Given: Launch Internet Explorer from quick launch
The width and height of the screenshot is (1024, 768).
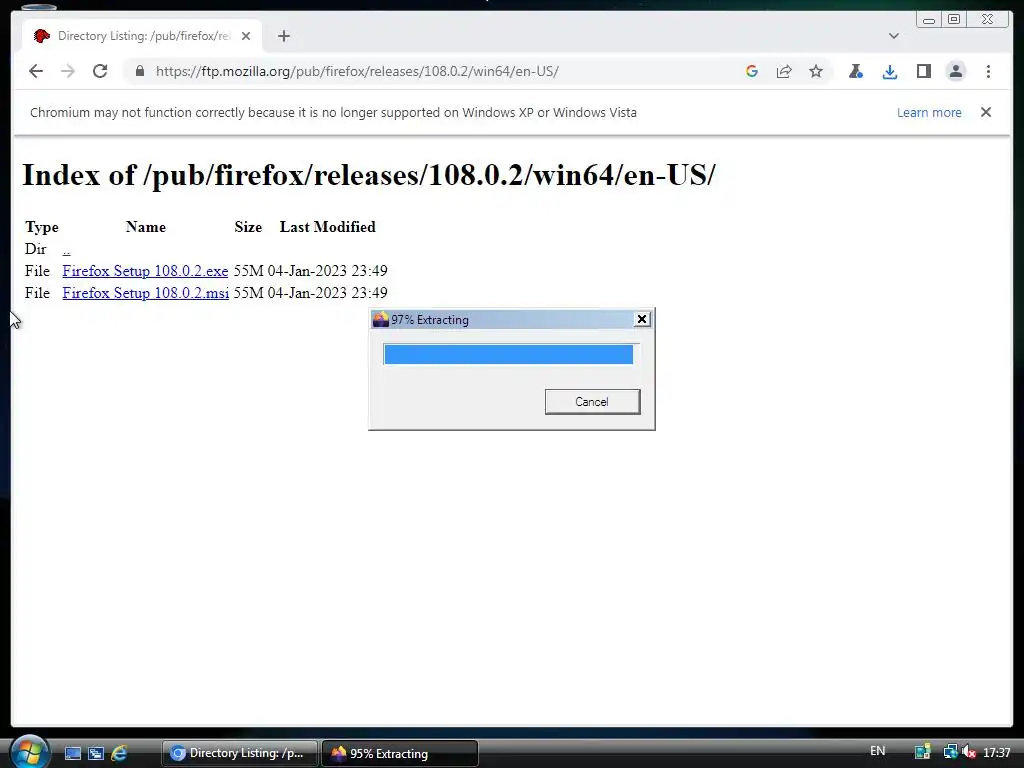Looking at the screenshot, I should pos(119,753).
